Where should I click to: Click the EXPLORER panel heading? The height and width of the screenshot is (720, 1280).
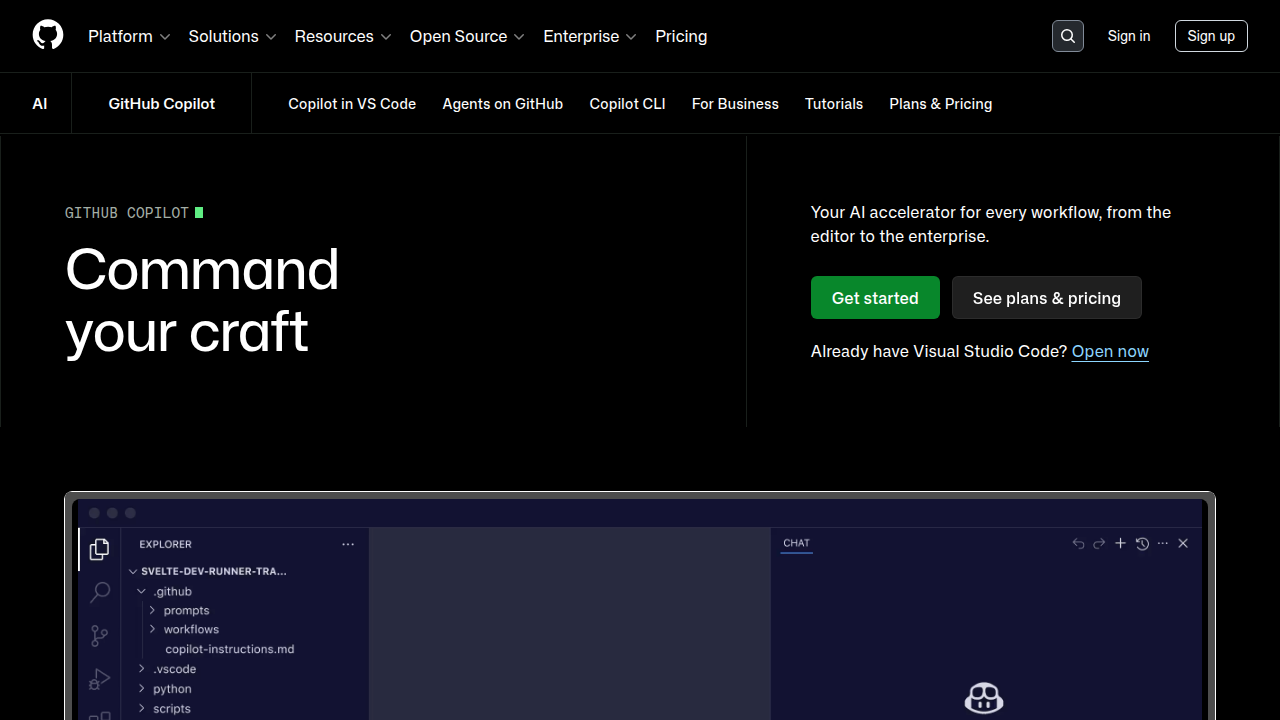(165, 544)
